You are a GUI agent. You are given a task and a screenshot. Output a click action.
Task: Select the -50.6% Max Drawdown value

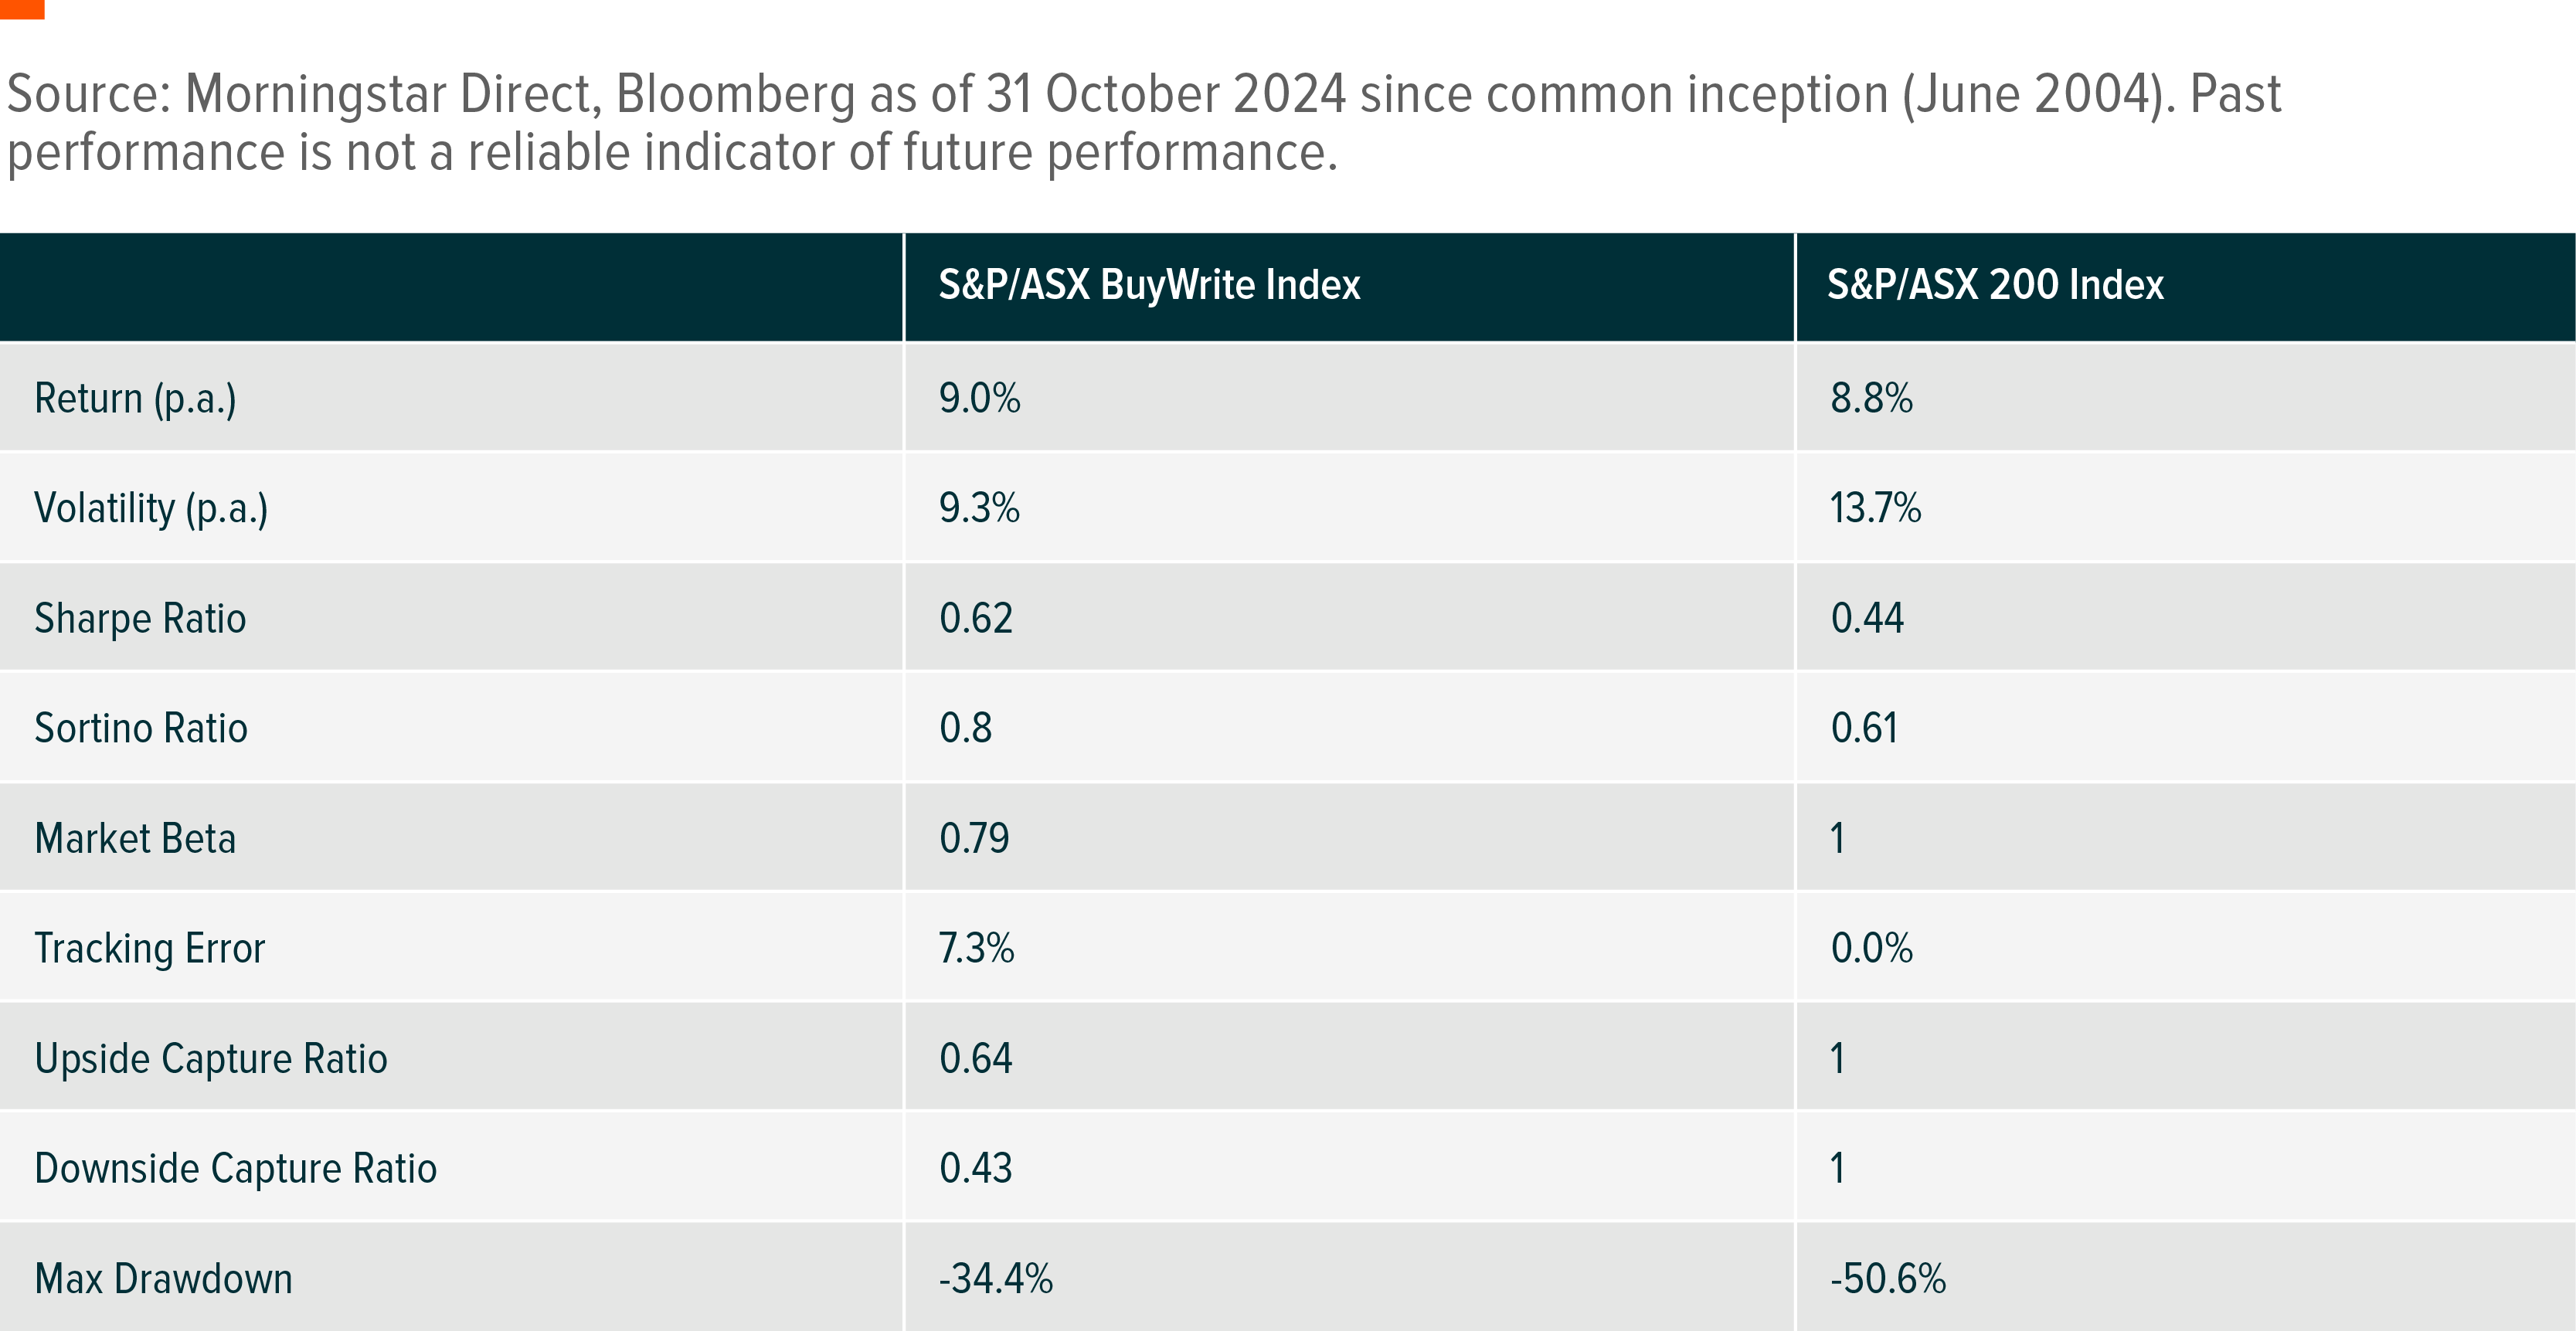tap(1888, 1278)
